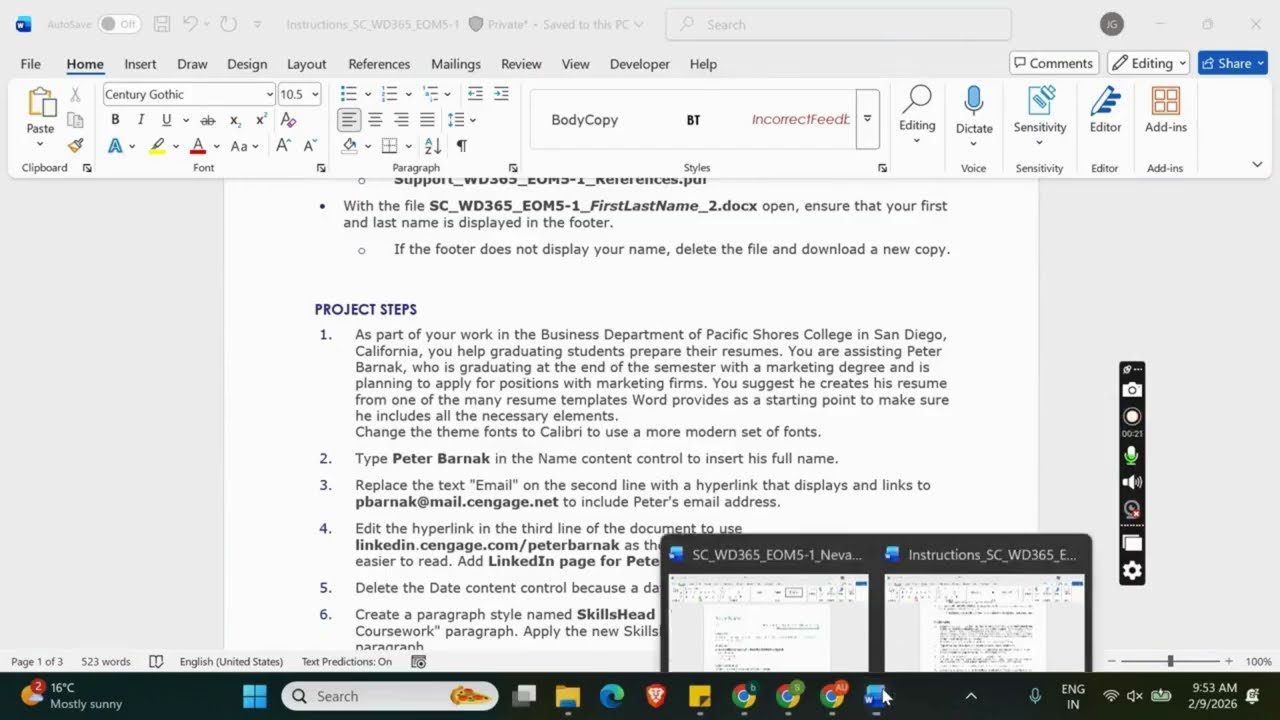This screenshot has width=1280, height=720.
Task: Open the Editing find tools dropdown
Action: click(917, 116)
